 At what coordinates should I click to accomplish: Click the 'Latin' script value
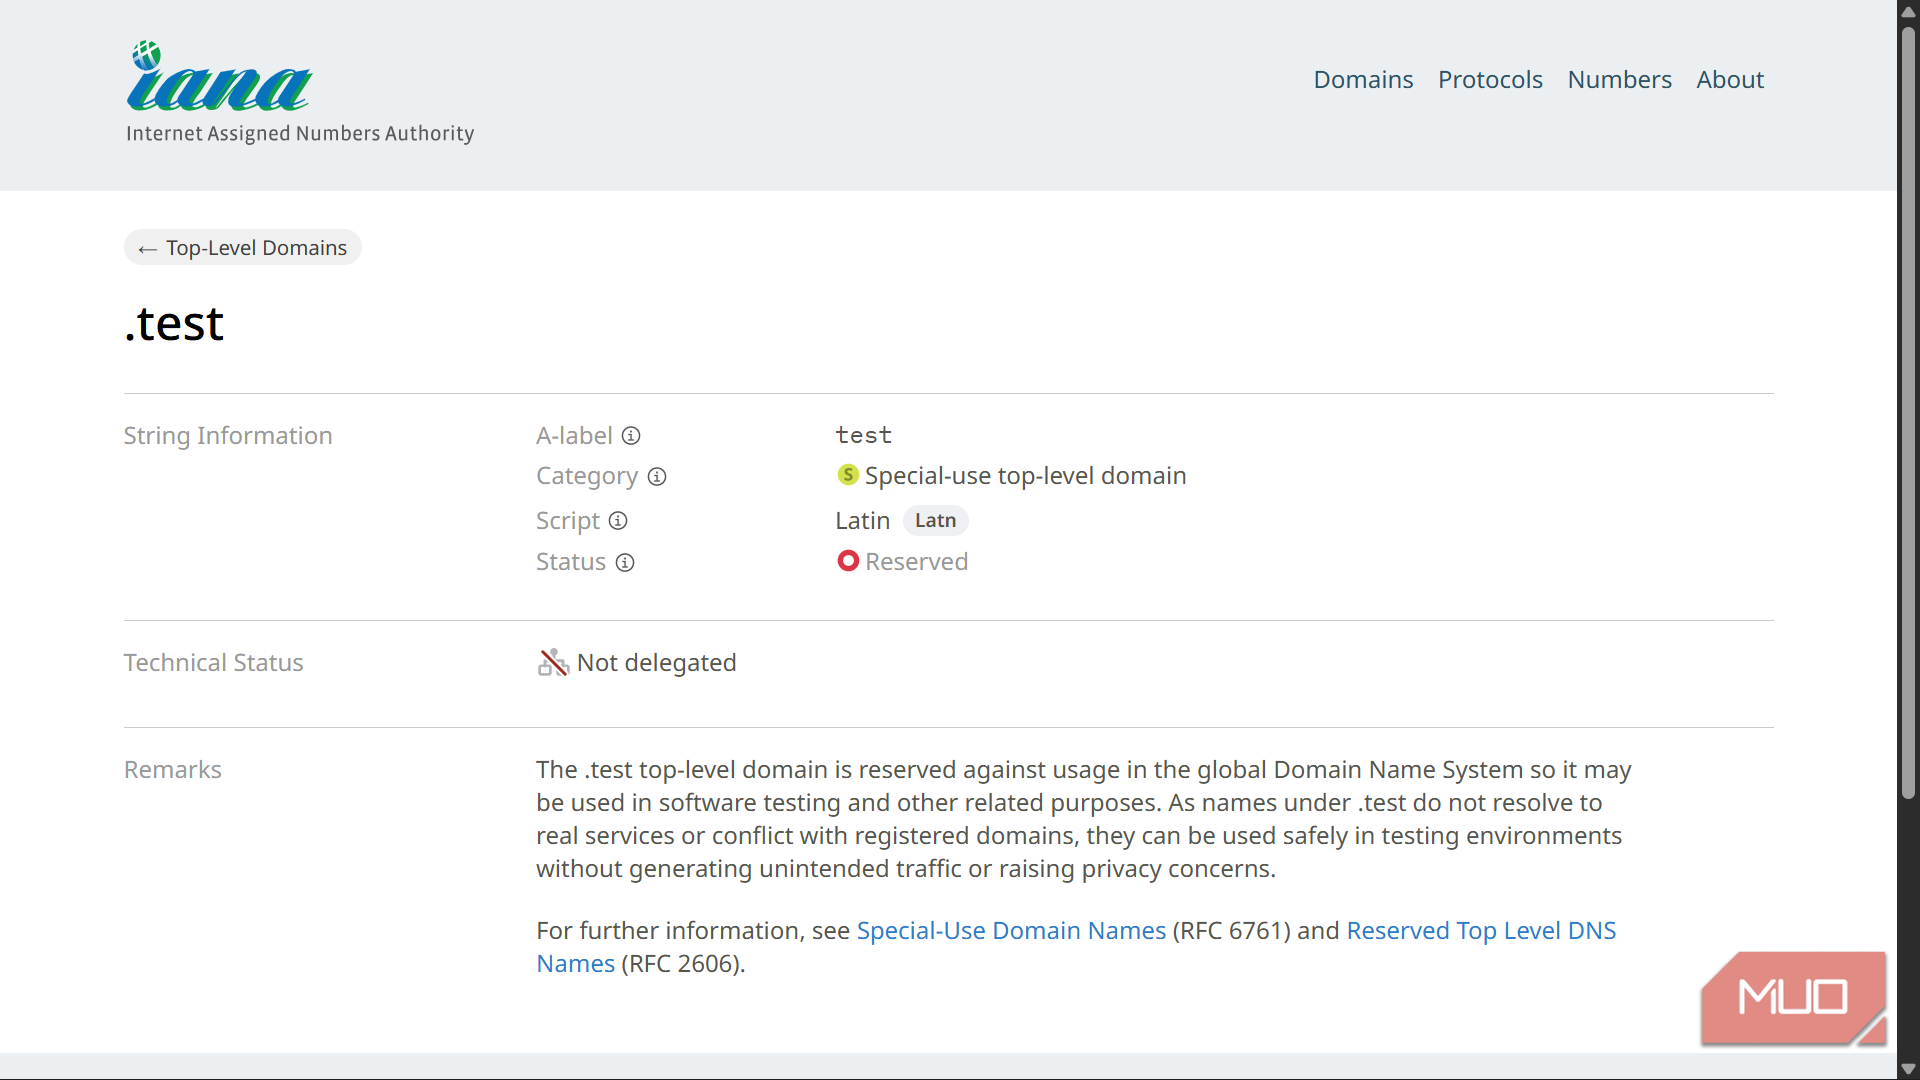[862, 521]
